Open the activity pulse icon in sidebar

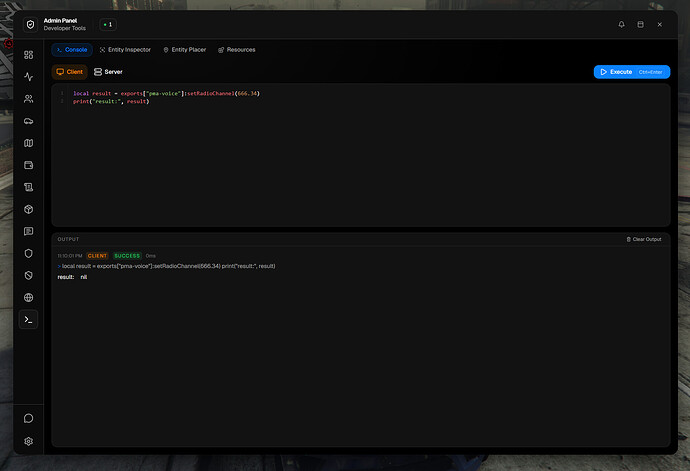(29, 77)
